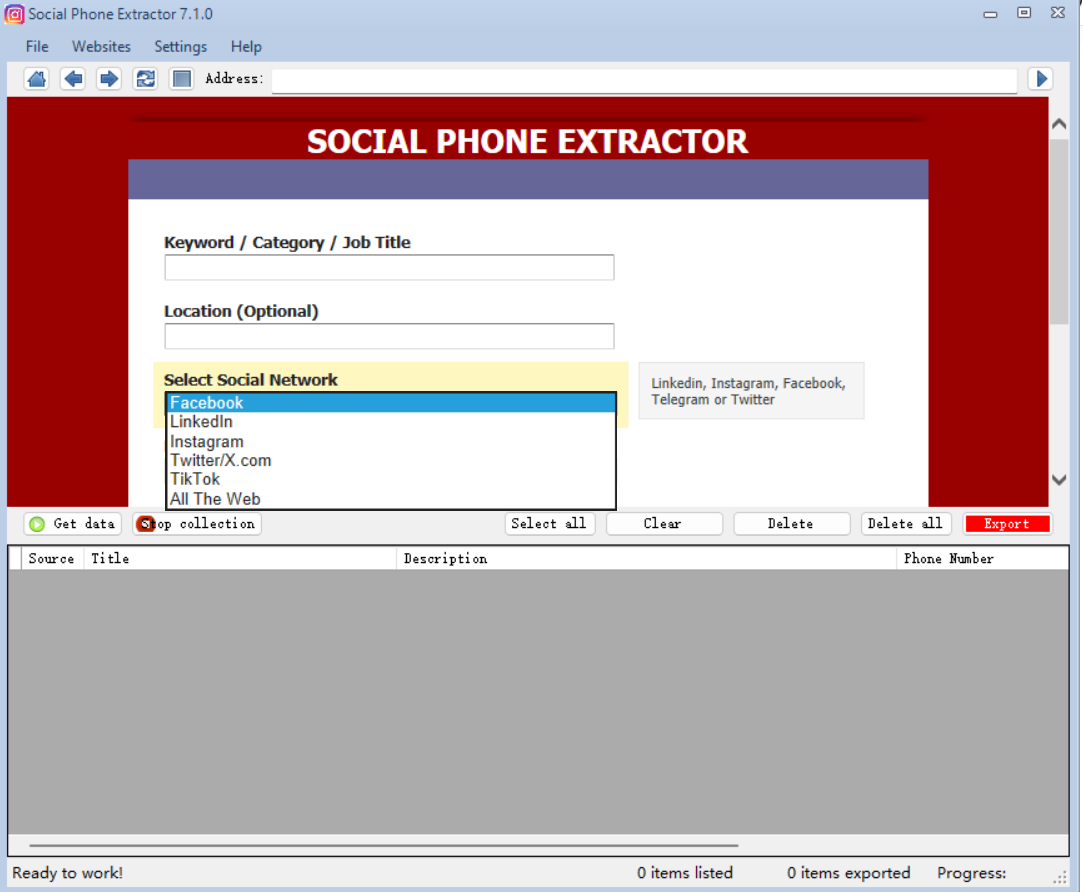The height and width of the screenshot is (892, 1083).
Task: Click the Location (Optional) field
Action: tap(389, 336)
